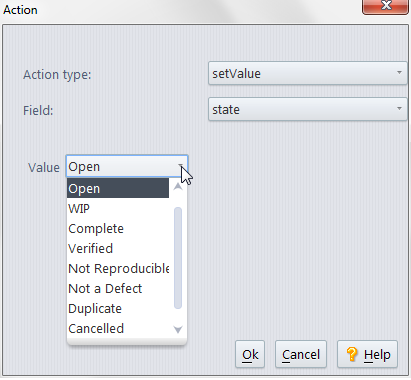Collapse the Value combo box arrow
The image size is (411, 380).
(x=180, y=166)
